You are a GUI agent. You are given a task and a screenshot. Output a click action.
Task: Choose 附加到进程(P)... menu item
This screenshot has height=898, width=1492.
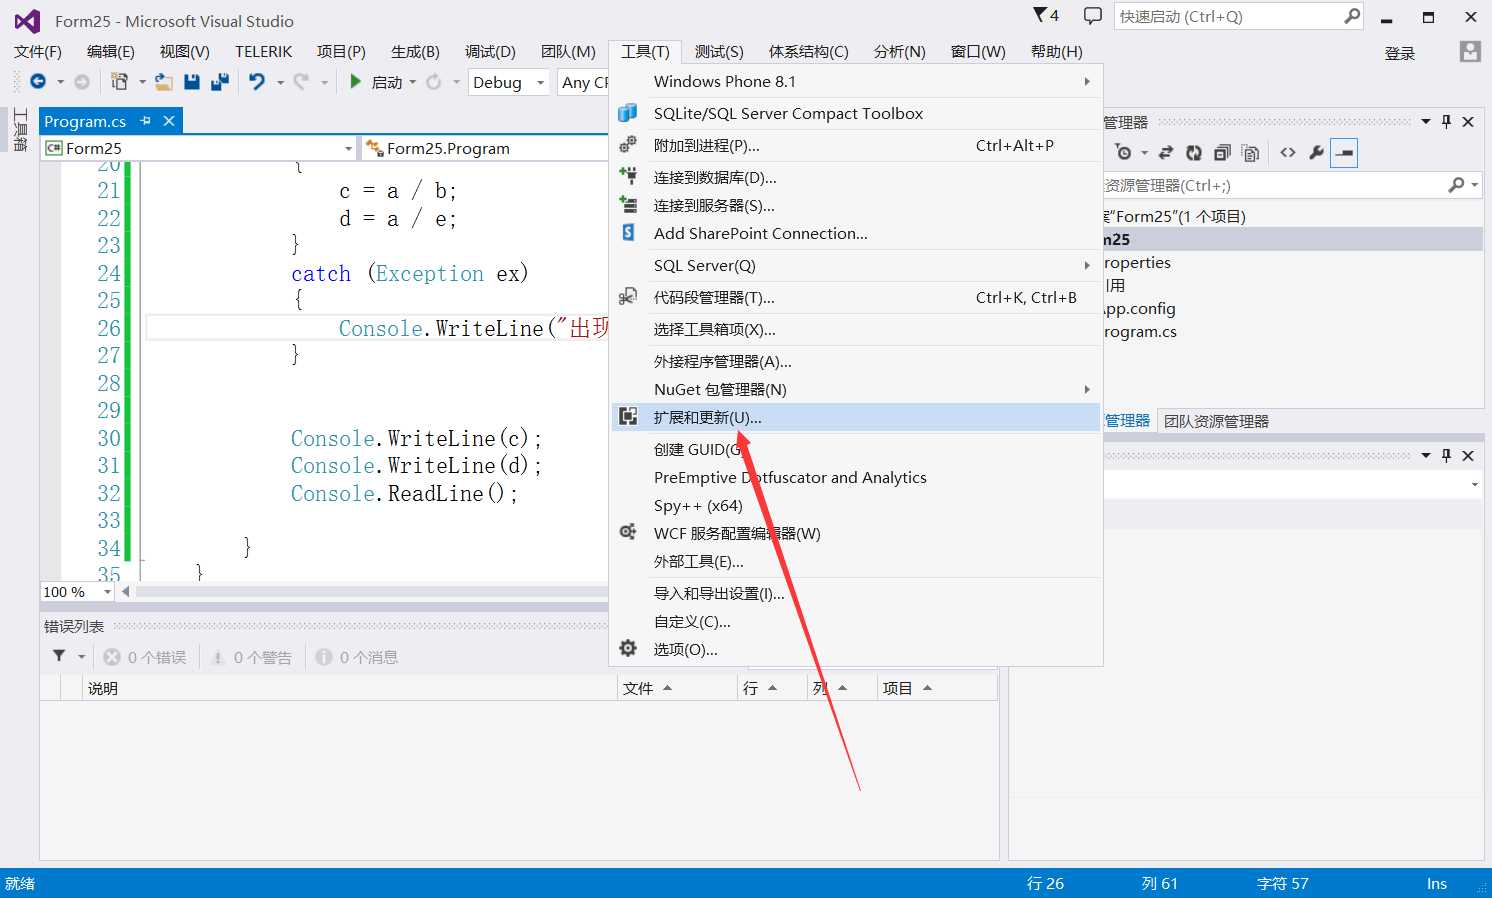coord(856,145)
